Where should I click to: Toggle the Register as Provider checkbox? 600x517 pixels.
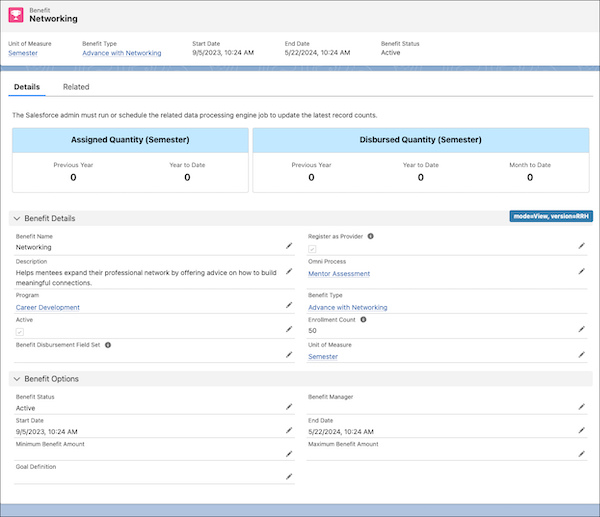tap(313, 248)
